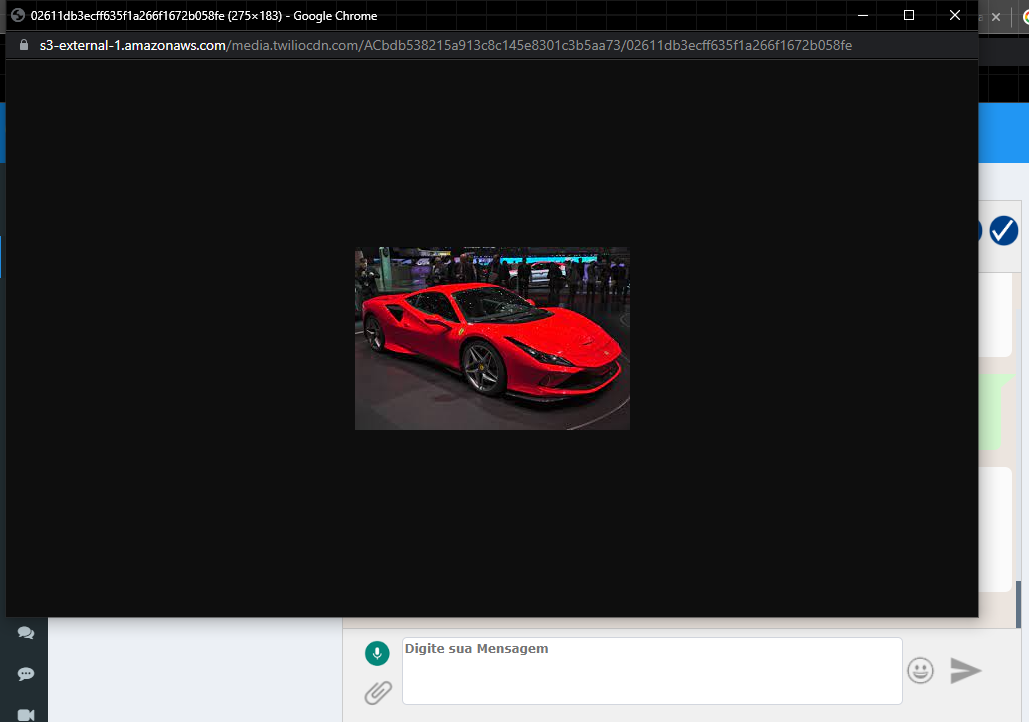This screenshot has height=722, width=1029.
Task: Open the paperclip attachment icon
Action: click(378, 692)
